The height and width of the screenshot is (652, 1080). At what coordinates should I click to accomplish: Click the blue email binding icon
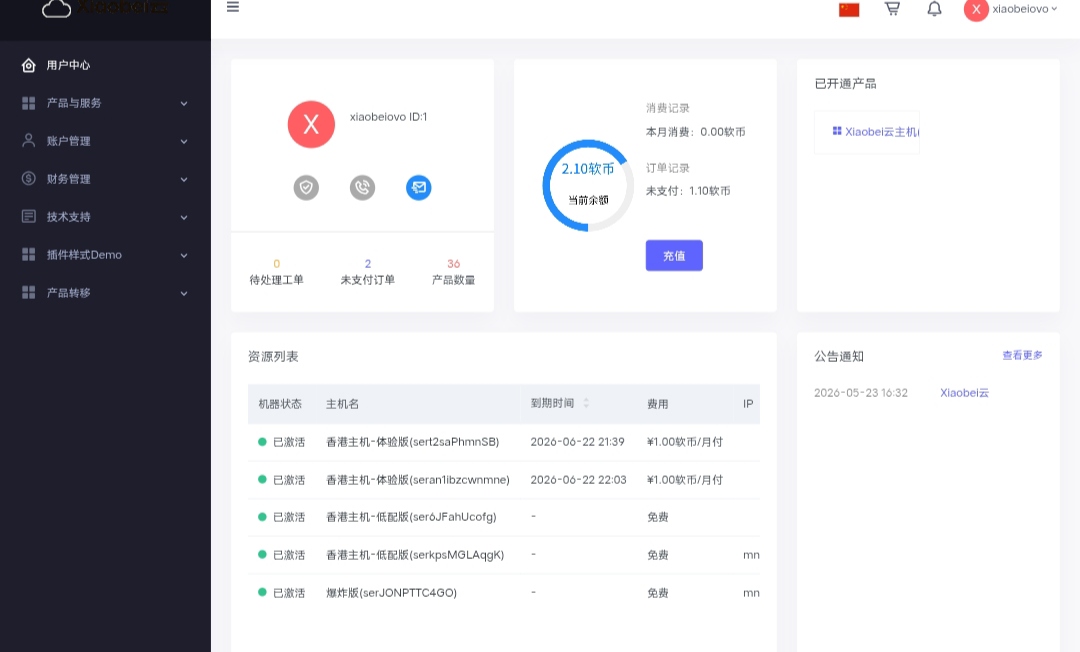419,187
